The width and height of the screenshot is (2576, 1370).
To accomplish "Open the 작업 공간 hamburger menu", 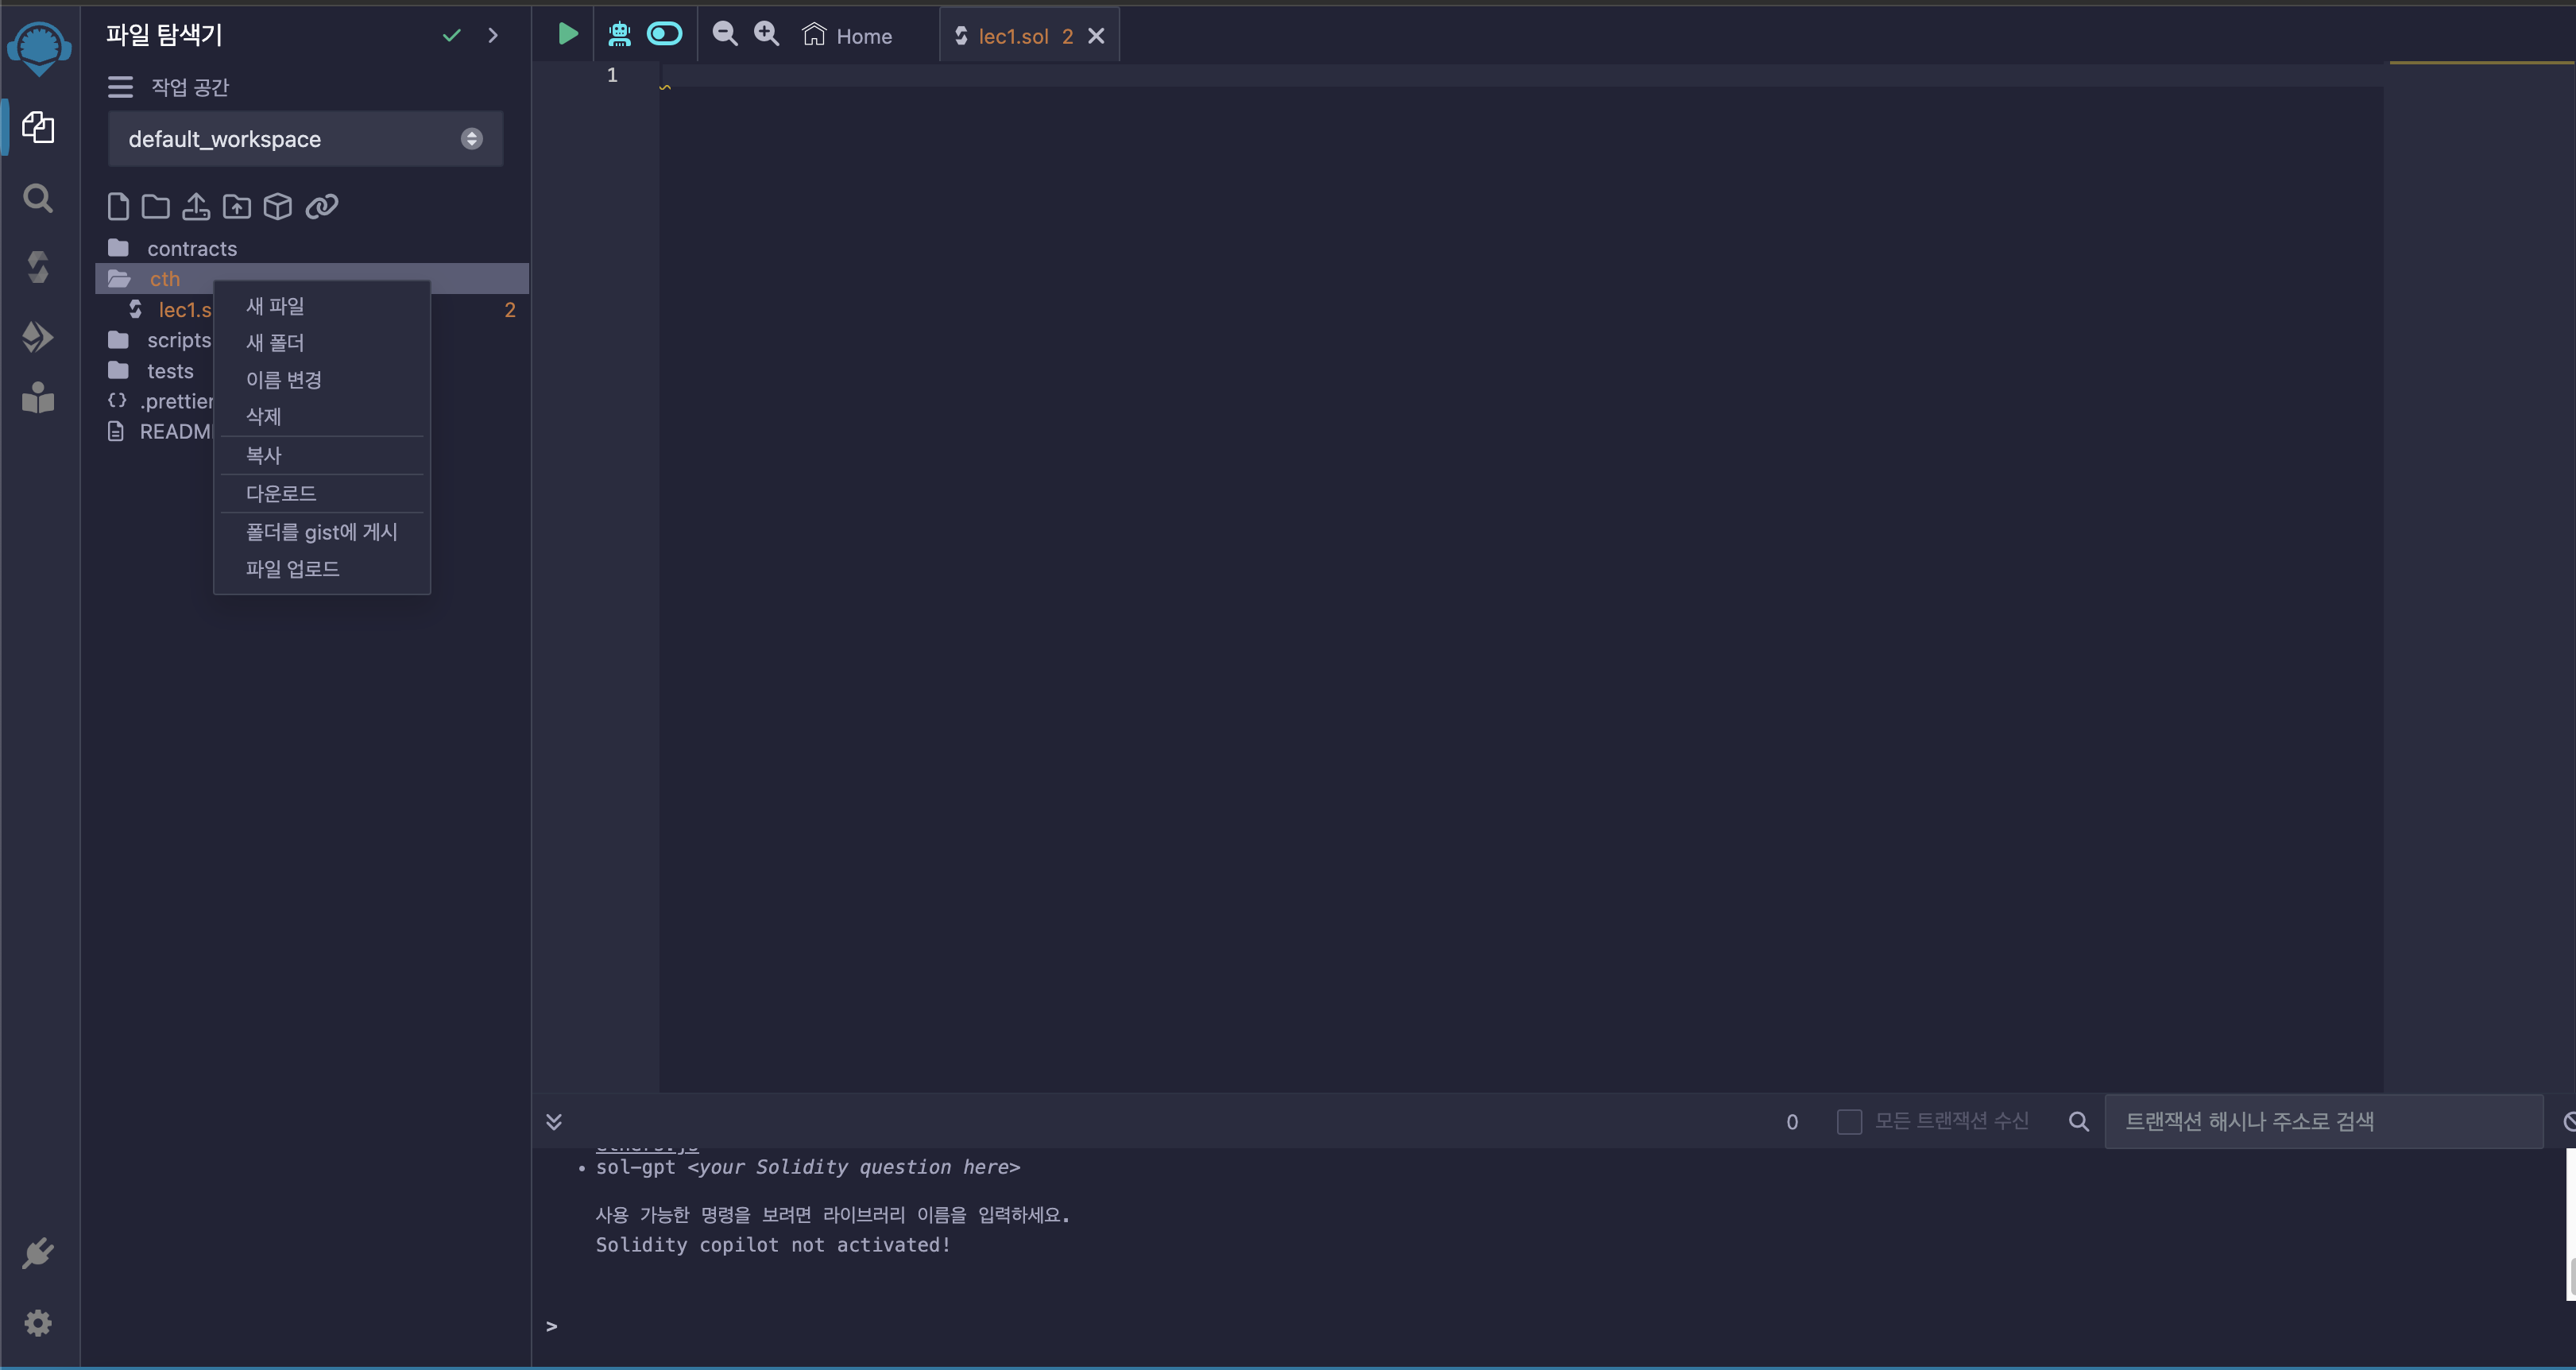I will coord(120,87).
